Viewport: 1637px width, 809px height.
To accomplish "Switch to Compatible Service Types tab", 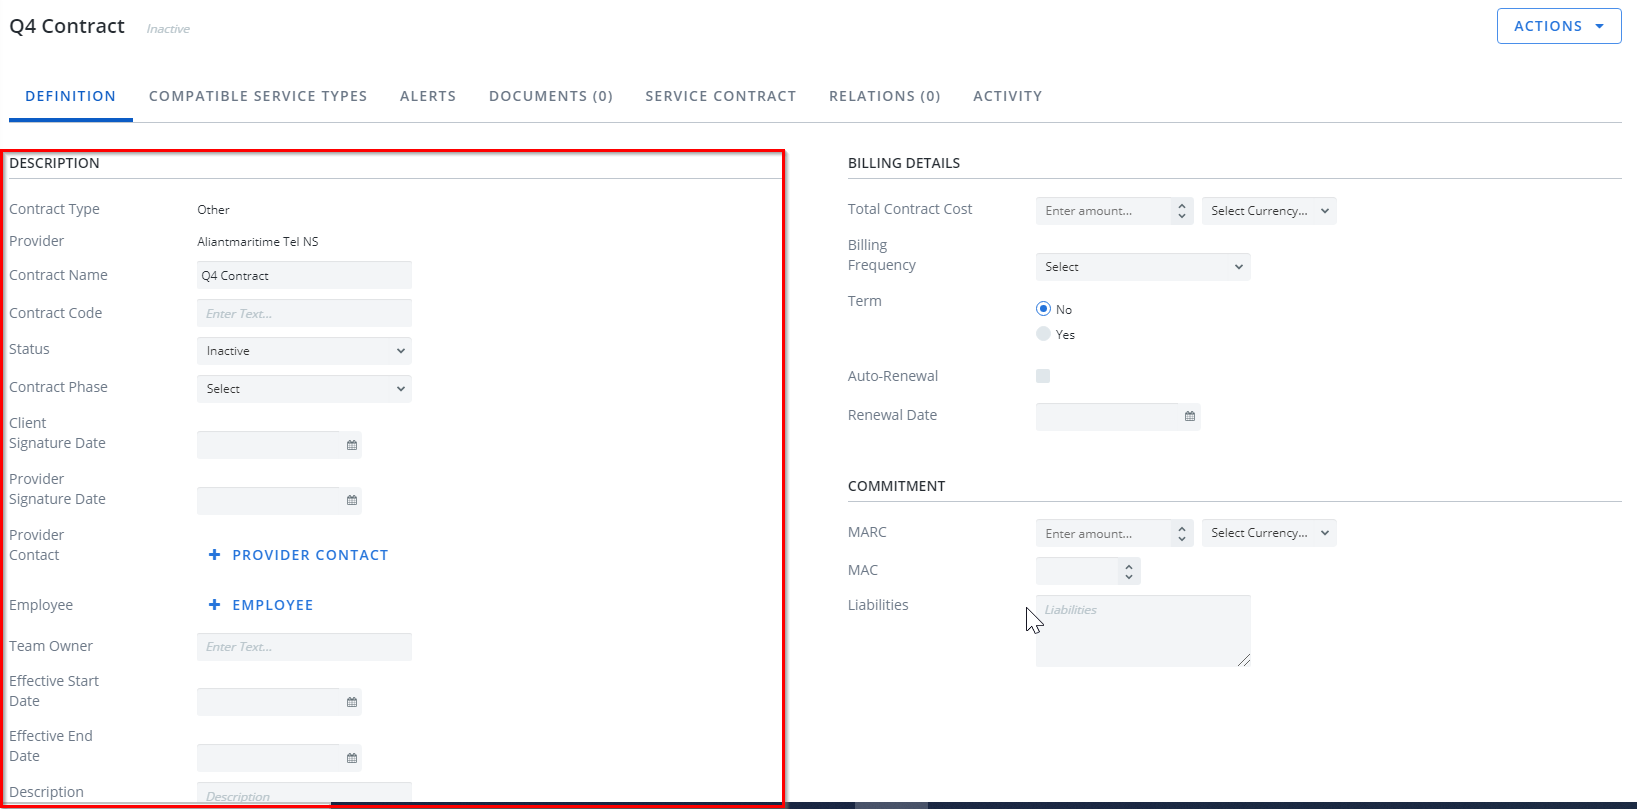I will click(258, 96).
